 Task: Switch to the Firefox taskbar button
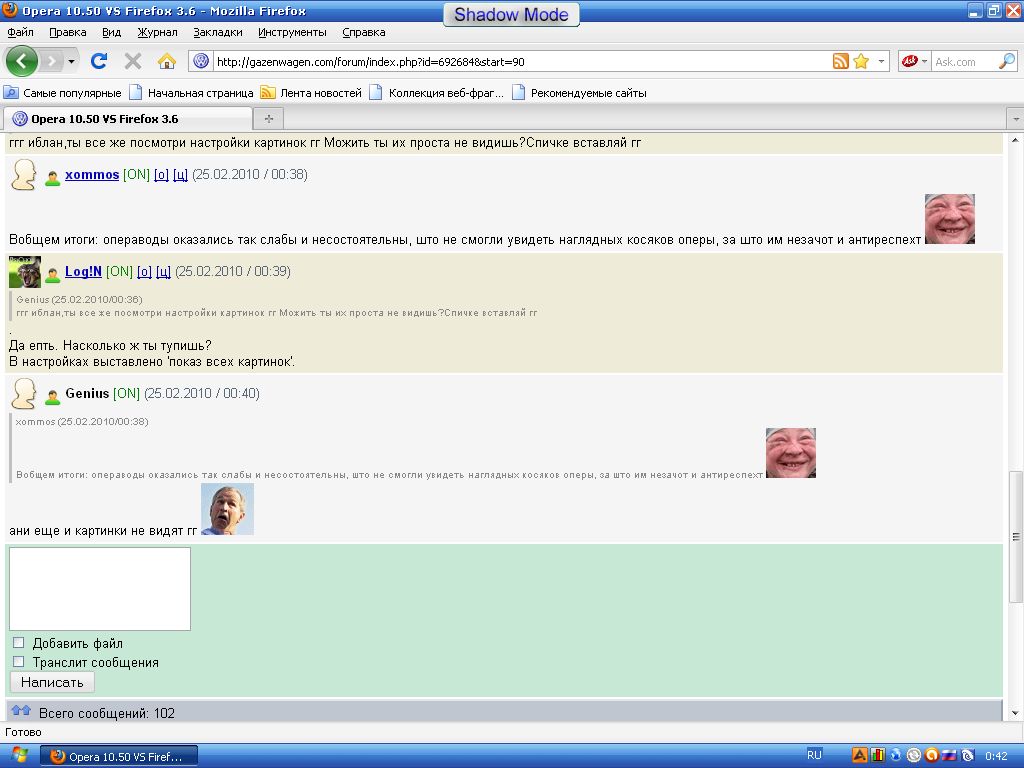[119, 756]
